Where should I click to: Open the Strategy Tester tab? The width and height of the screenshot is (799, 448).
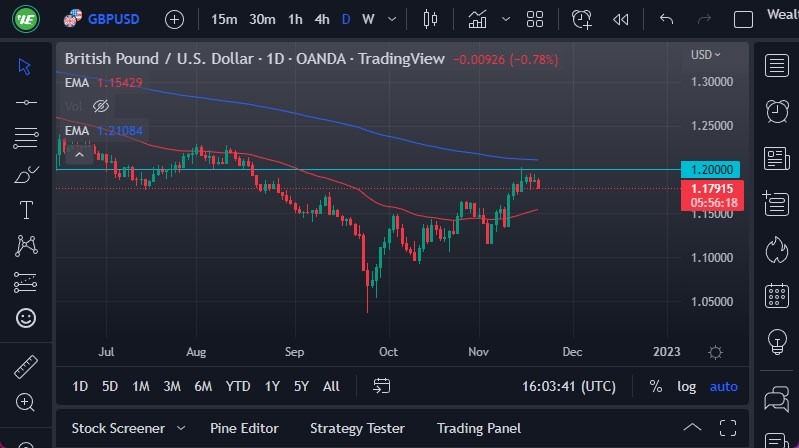tap(357, 428)
